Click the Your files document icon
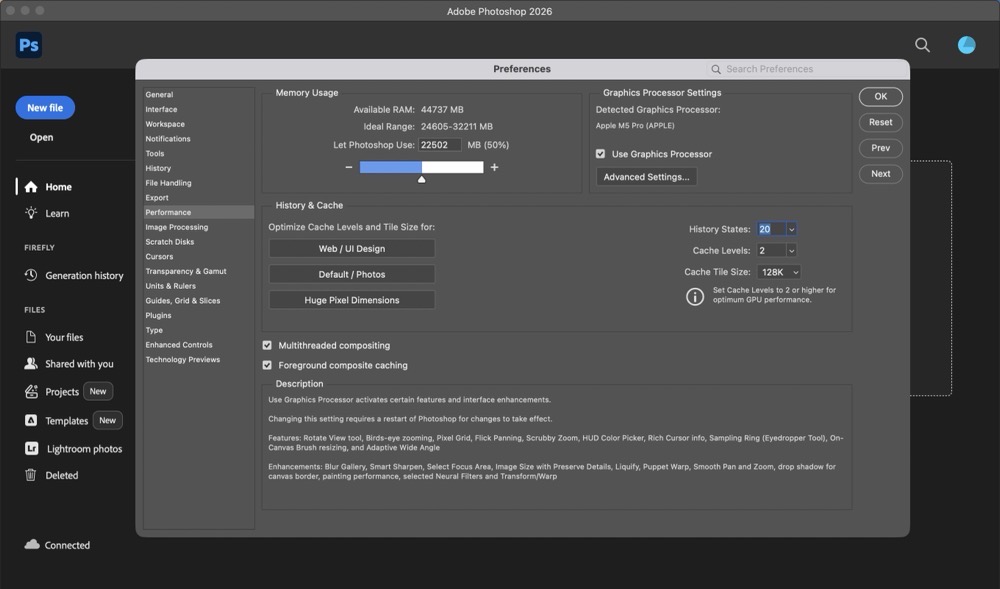Viewport: 1000px width, 589px height. (31, 337)
